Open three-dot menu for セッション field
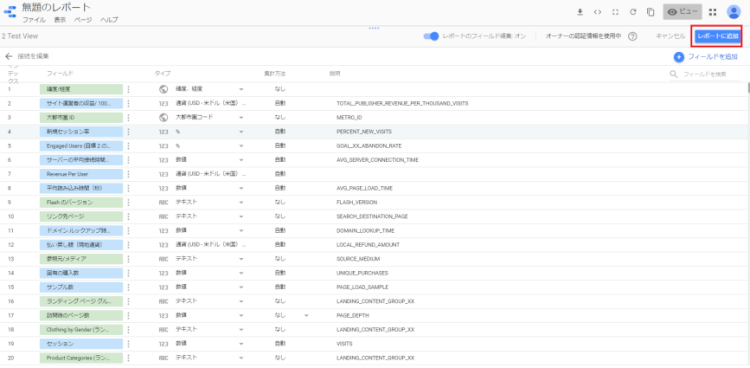Image resolution: width=750 pixels, height=368 pixels. point(128,344)
